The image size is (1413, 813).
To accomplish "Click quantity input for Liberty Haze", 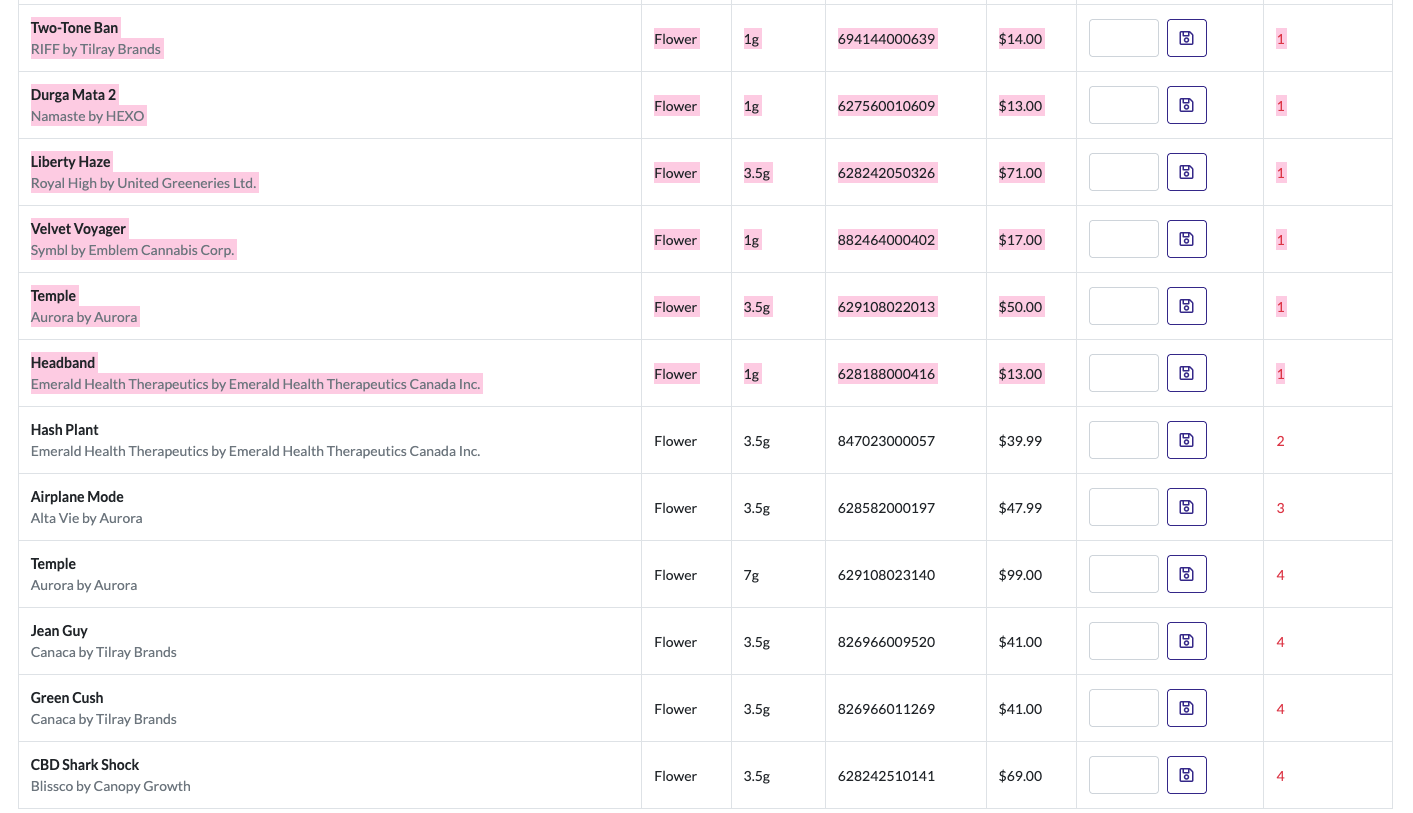I will pyautogui.click(x=1123, y=172).
